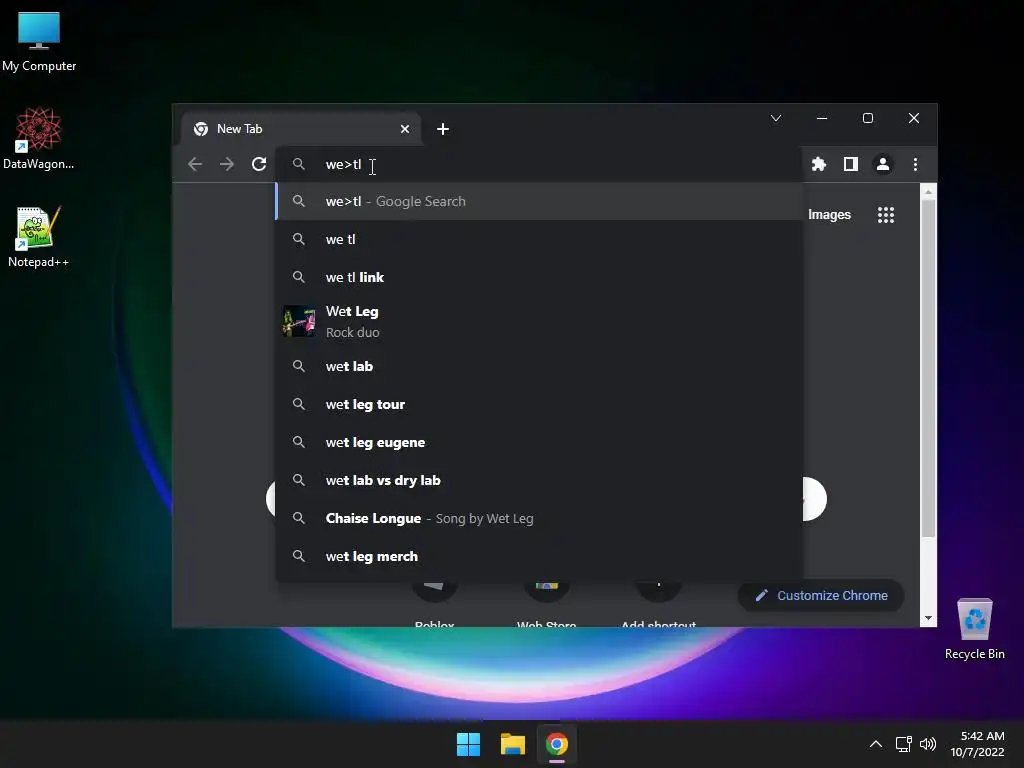Show hidden system tray icons
Screen dimensions: 1024x768
pos(876,744)
